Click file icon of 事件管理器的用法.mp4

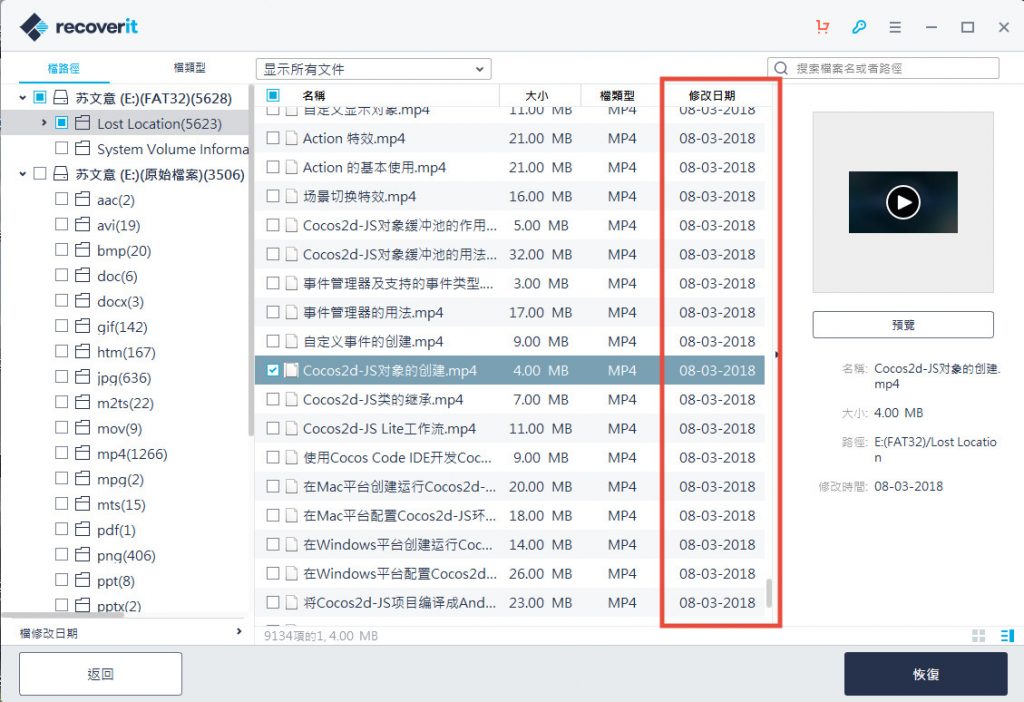click(291, 312)
